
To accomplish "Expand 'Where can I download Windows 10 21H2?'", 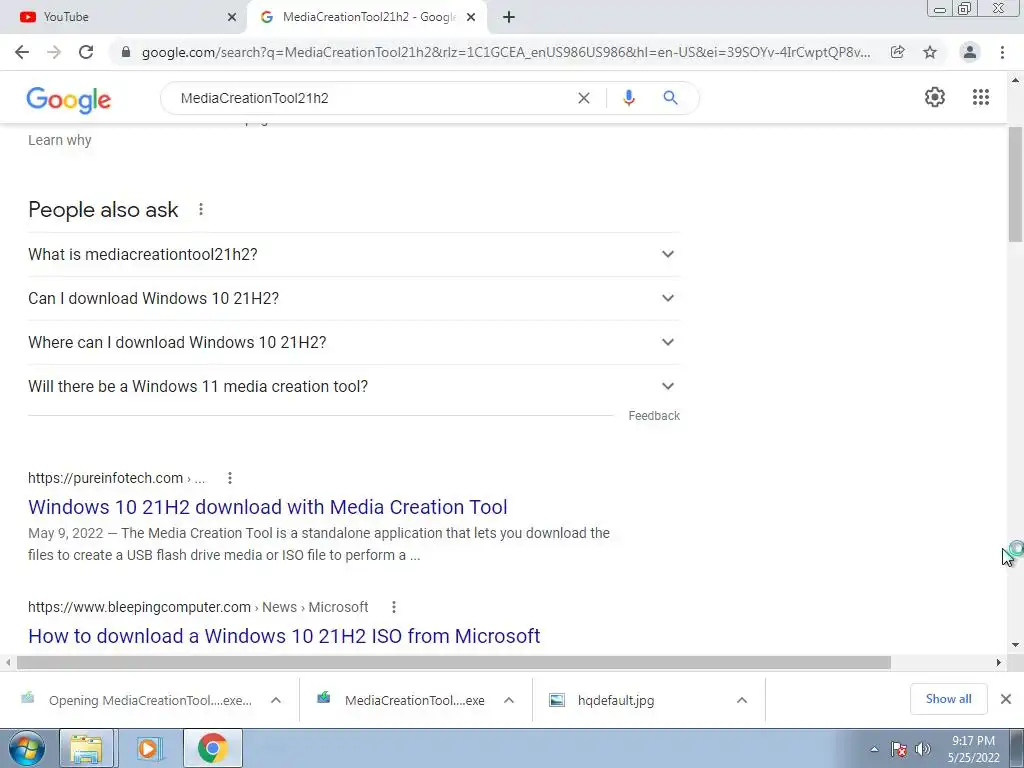I will 353,342.
